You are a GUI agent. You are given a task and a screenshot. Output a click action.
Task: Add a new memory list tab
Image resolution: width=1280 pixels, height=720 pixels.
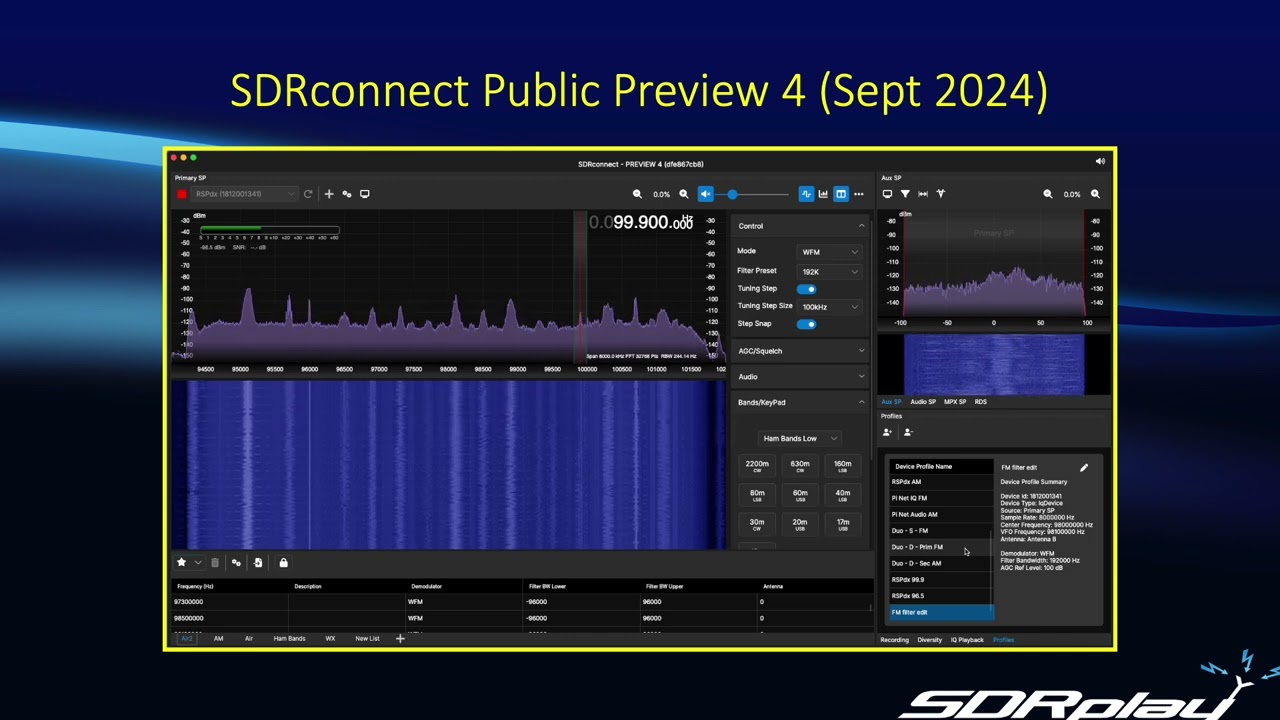400,638
